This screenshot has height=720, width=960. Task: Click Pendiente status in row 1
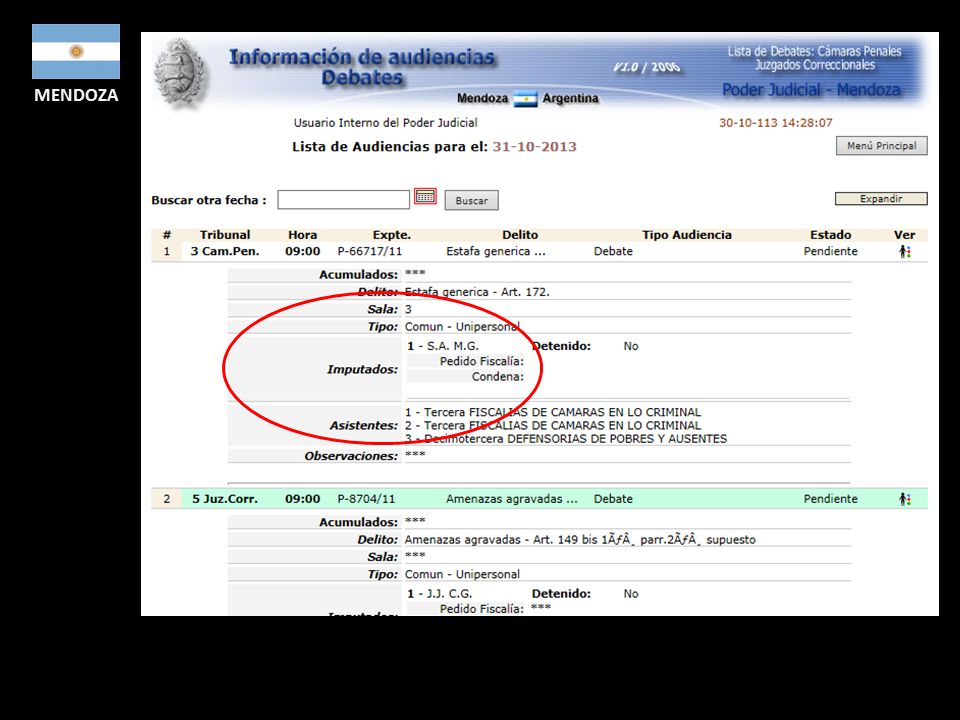pyautogui.click(x=831, y=252)
